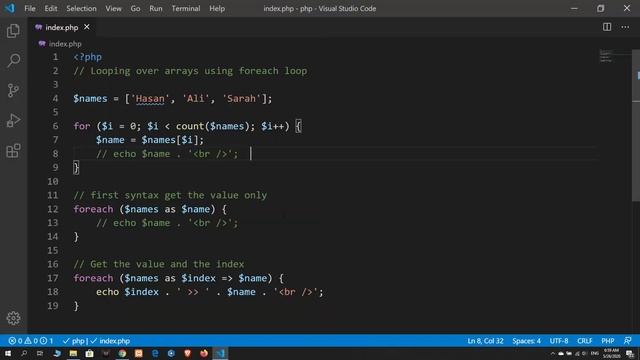Click the 'Hasan' string with squiggle underline
The image size is (640, 360).
click(x=150, y=98)
